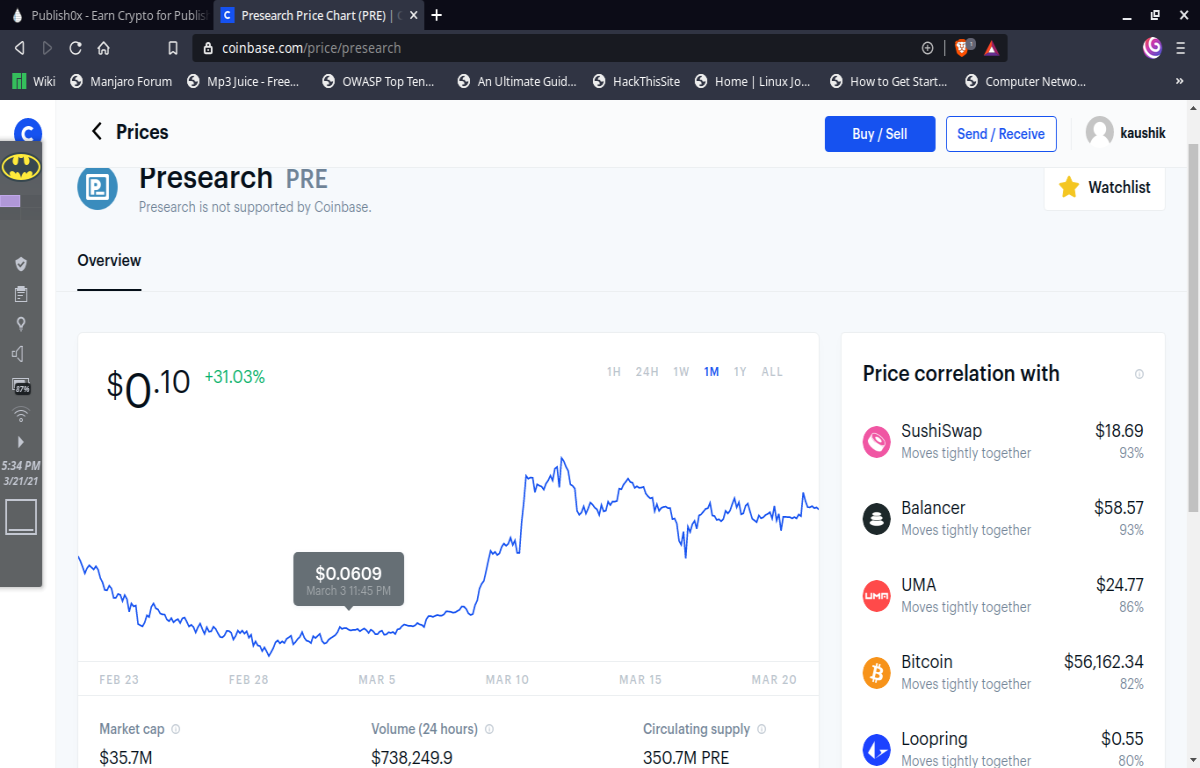Image resolution: width=1200 pixels, height=768 pixels.
Task: Click the Batman logo in side panel
Action: pyautogui.click(x=21, y=167)
